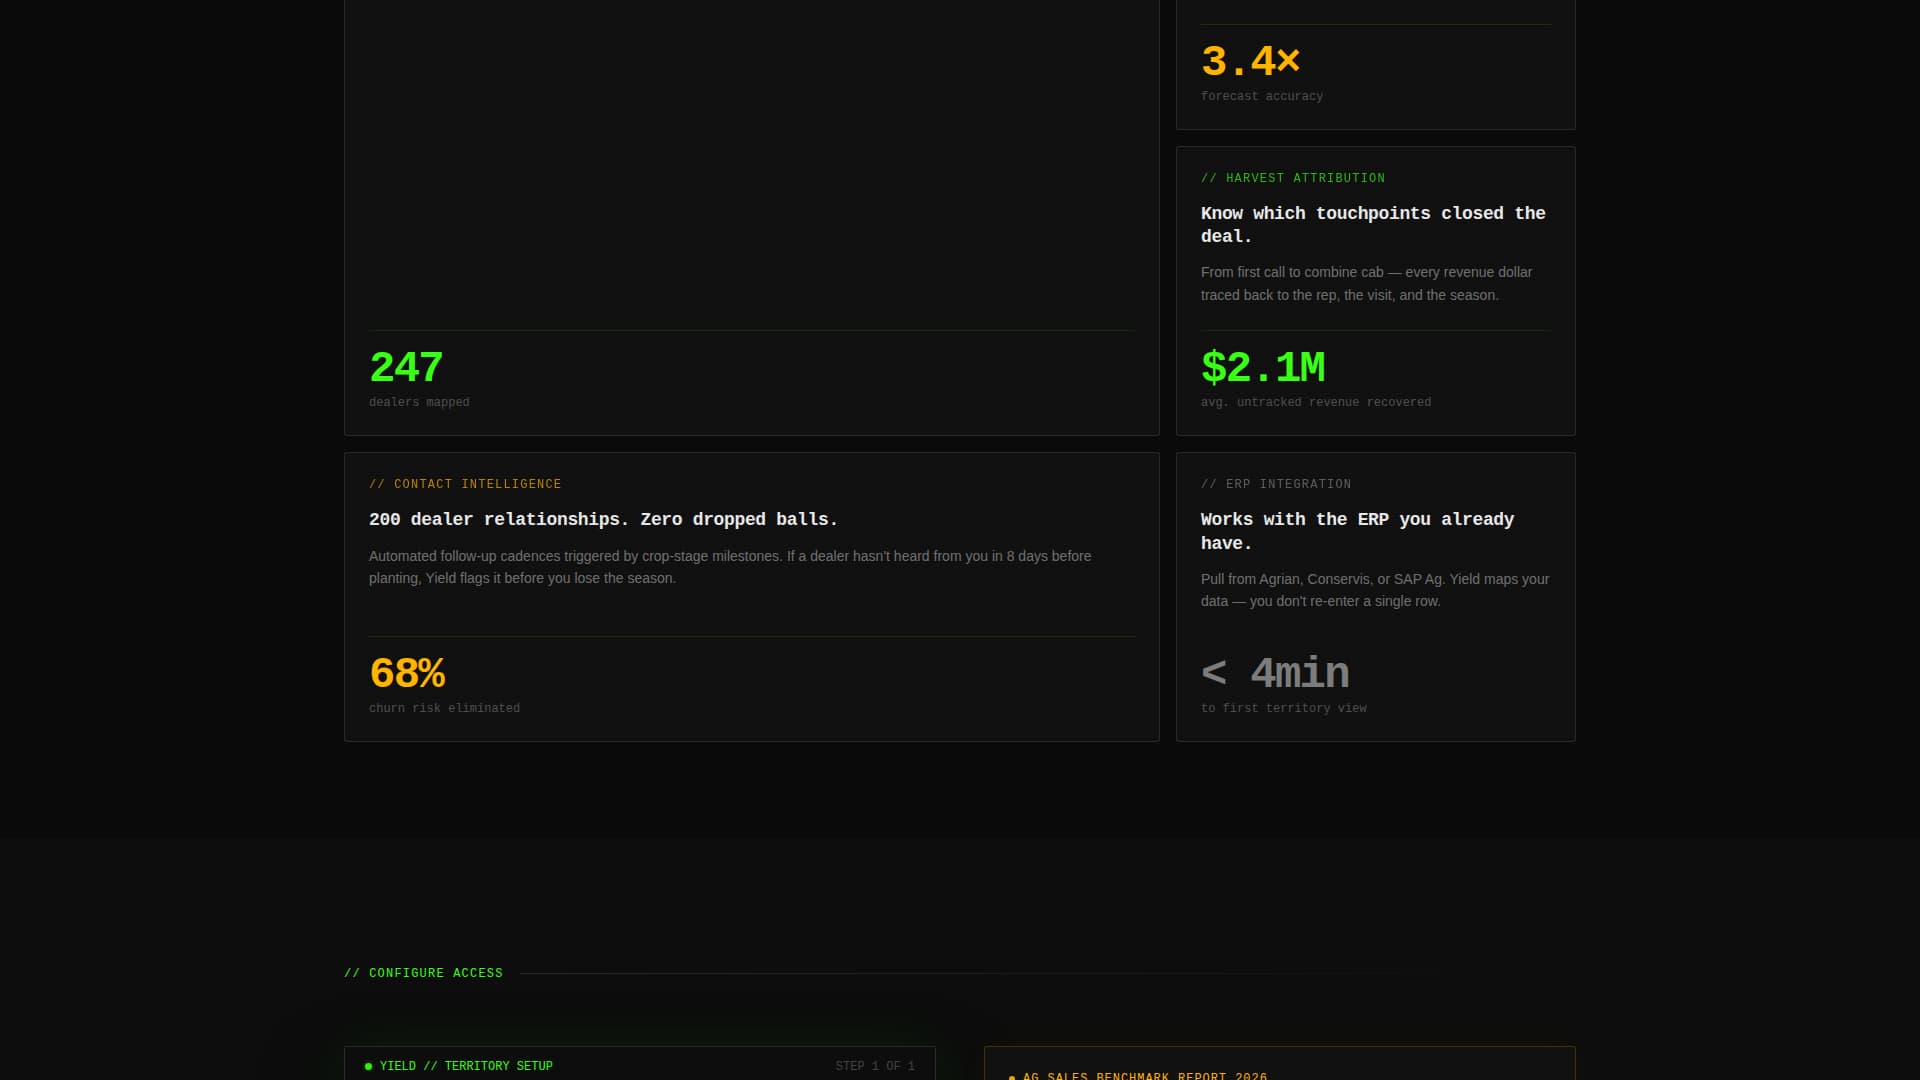Click the "$2.1M" revenue figure
The height and width of the screenshot is (1080, 1920).
click(1263, 368)
